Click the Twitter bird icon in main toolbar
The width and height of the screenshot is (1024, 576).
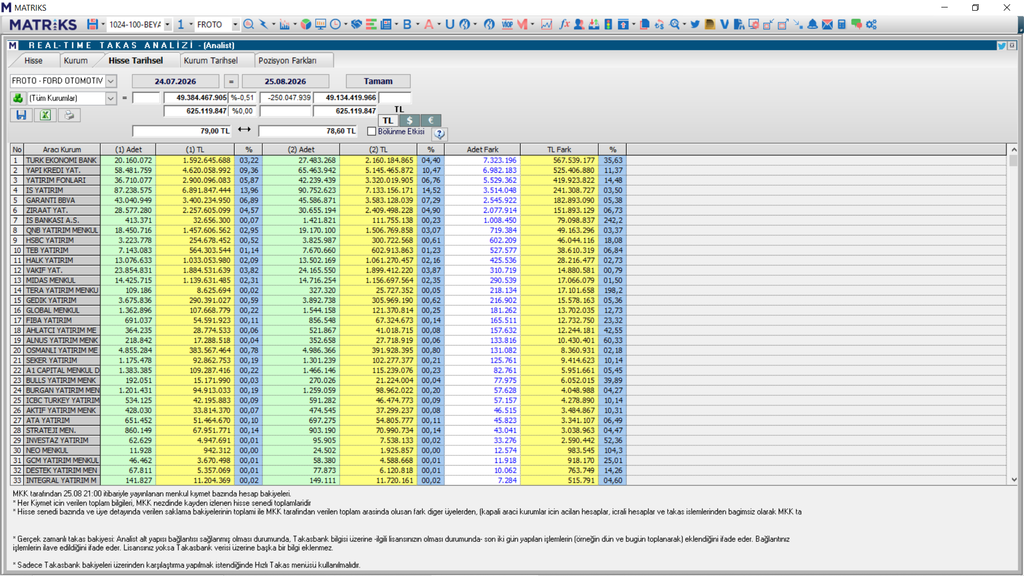[695, 24]
